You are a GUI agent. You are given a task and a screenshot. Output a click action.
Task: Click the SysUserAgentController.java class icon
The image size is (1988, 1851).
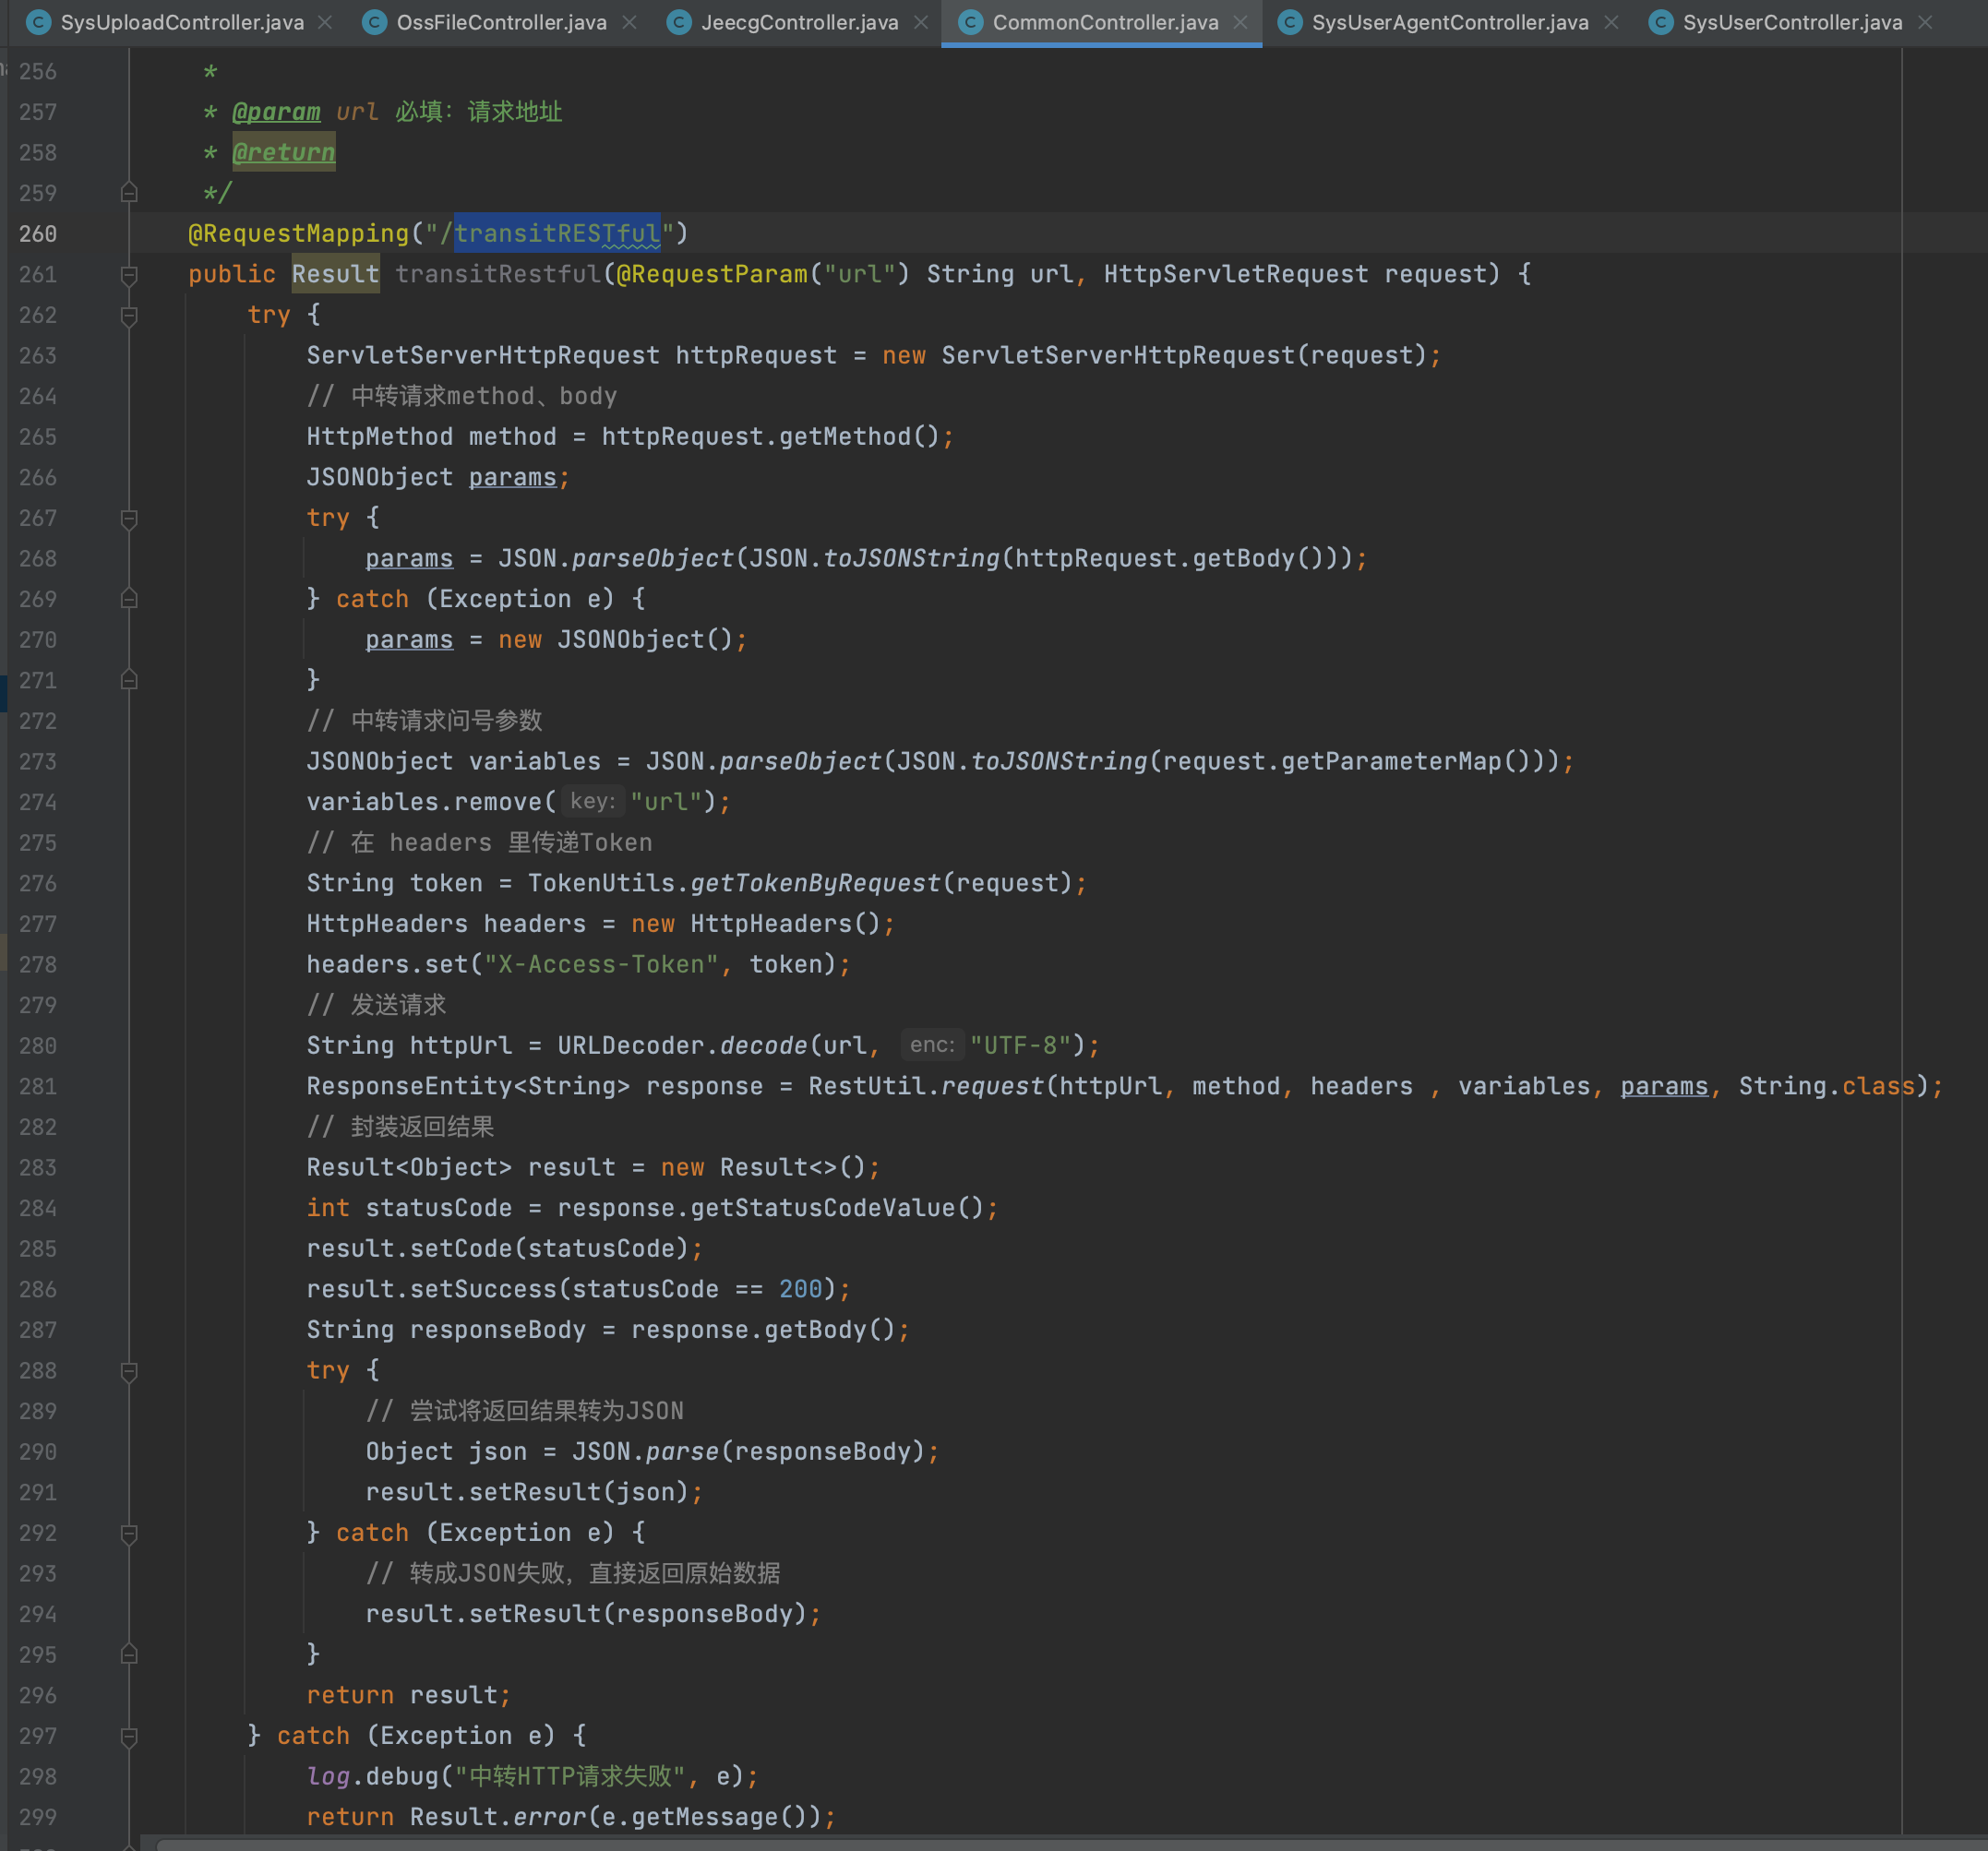(1290, 22)
